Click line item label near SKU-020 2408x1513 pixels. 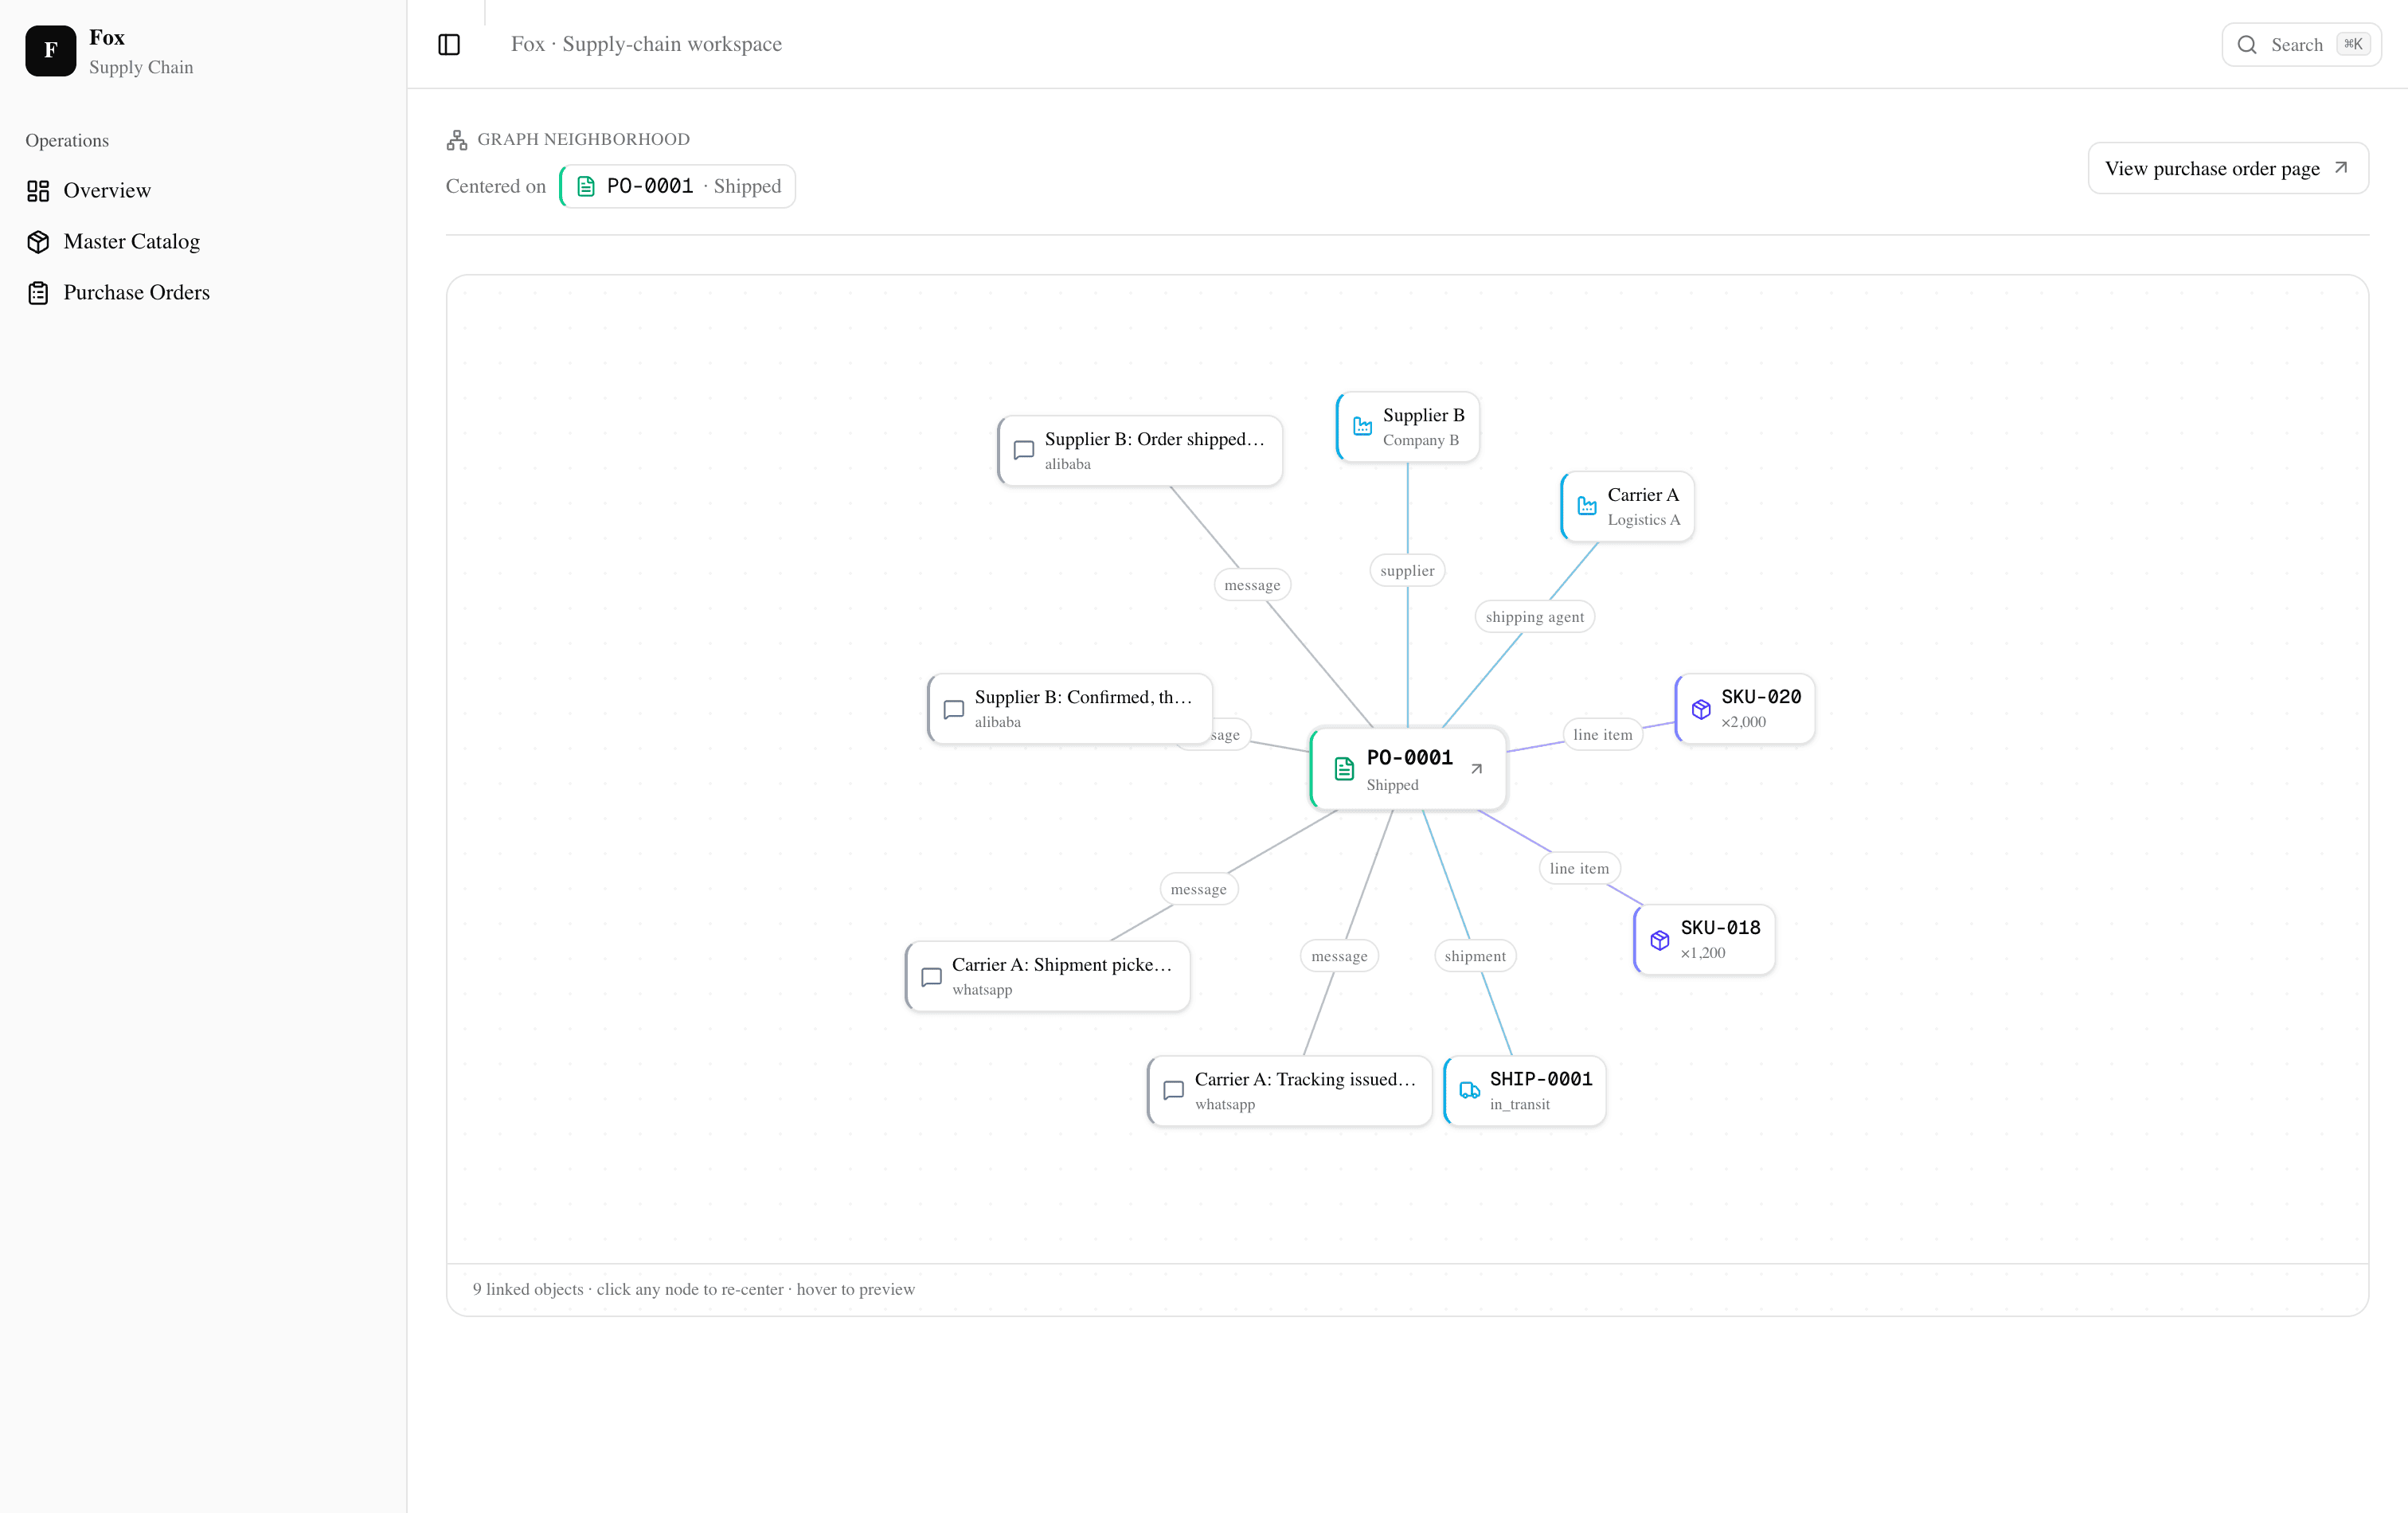coord(1602,735)
